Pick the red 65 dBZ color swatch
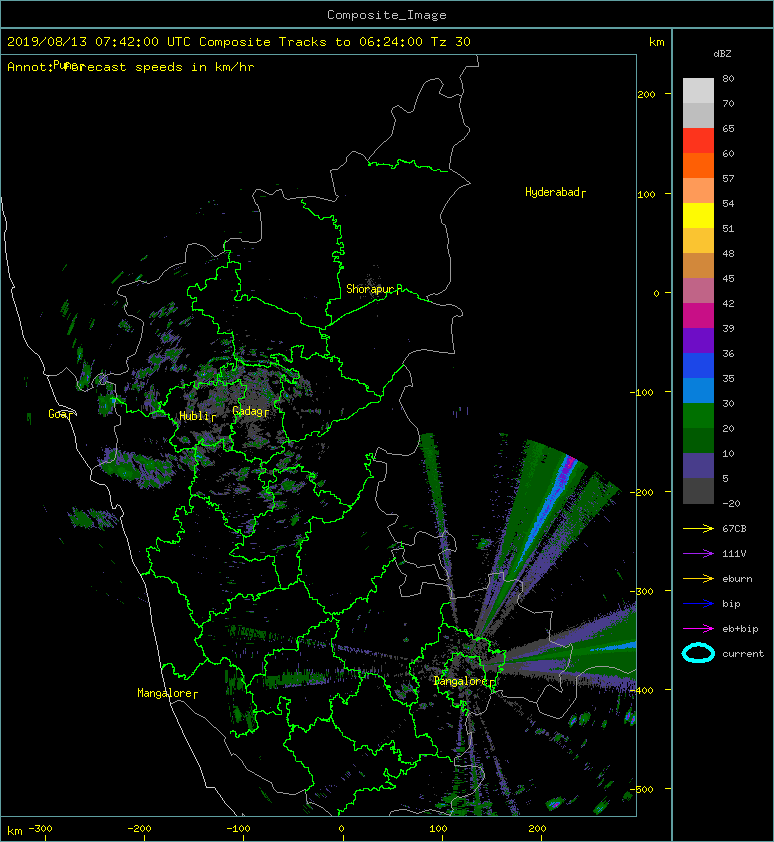Image resolution: width=774 pixels, height=842 pixels. click(x=698, y=141)
